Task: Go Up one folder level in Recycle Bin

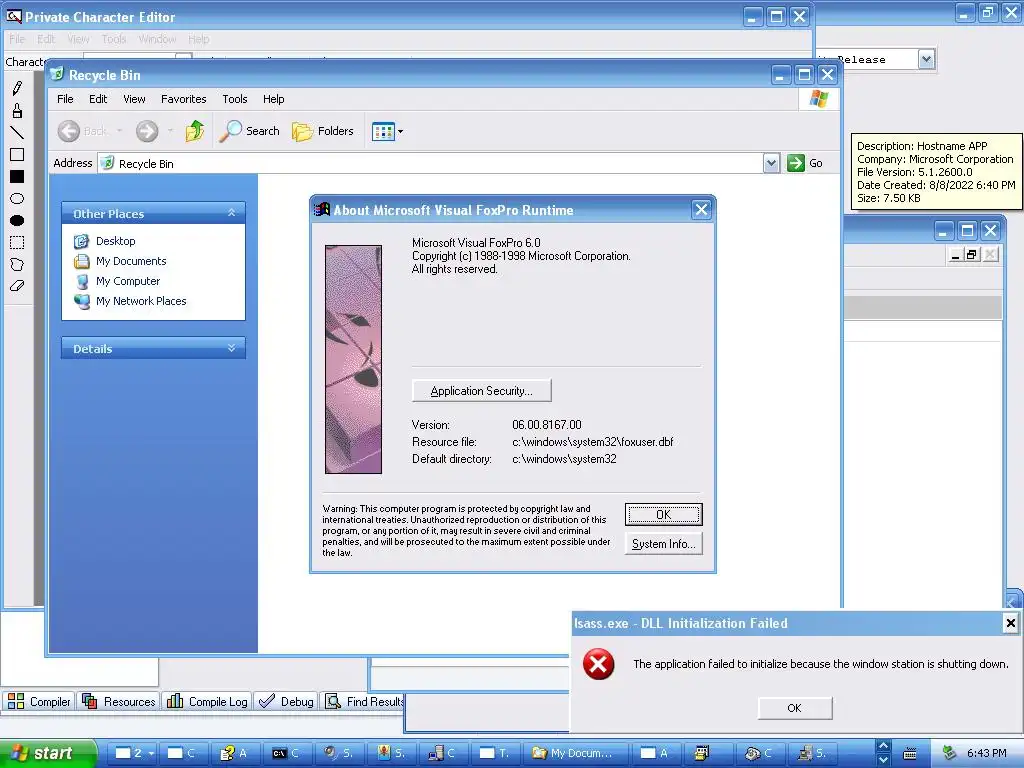Action: (x=195, y=131)
